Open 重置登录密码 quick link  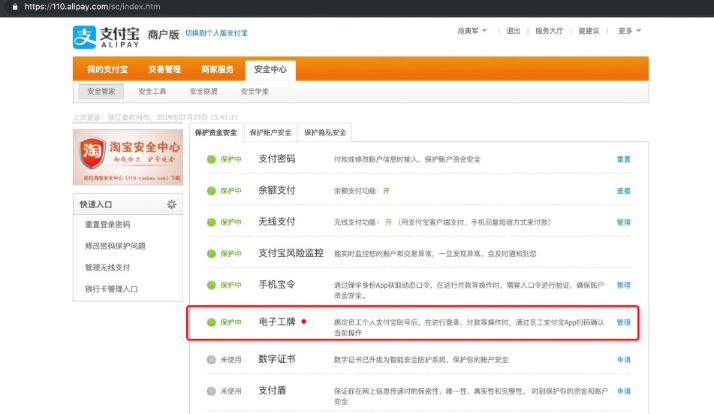pyautogui.click(x=107, y=225)
